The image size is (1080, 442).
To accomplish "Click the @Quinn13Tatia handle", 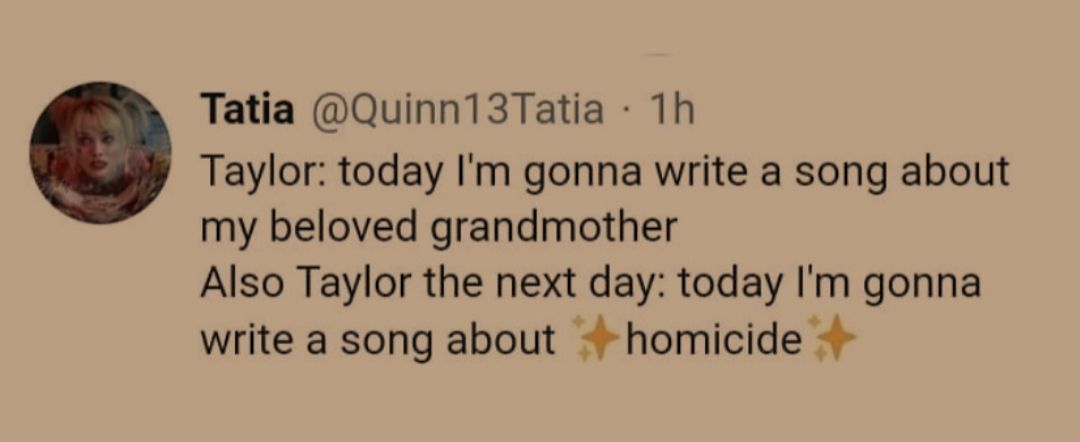I will pos(458,110).
